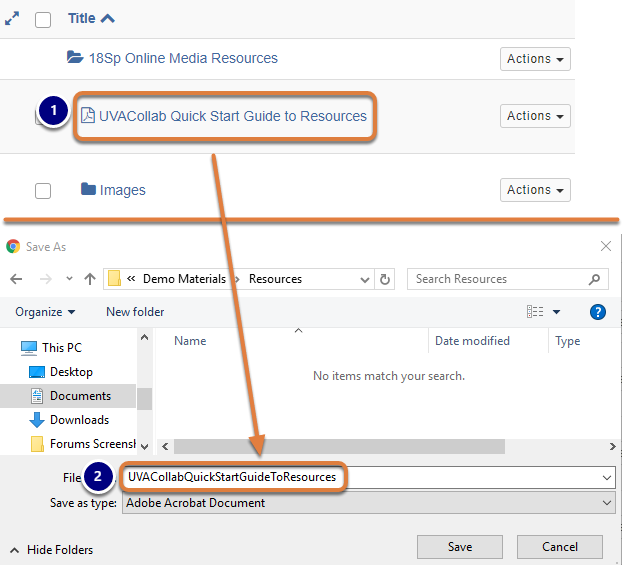Click the expand-view diagonal arrows icon
Screen dimensions: 622x565
pyautogui.click(x=12, y=18)
